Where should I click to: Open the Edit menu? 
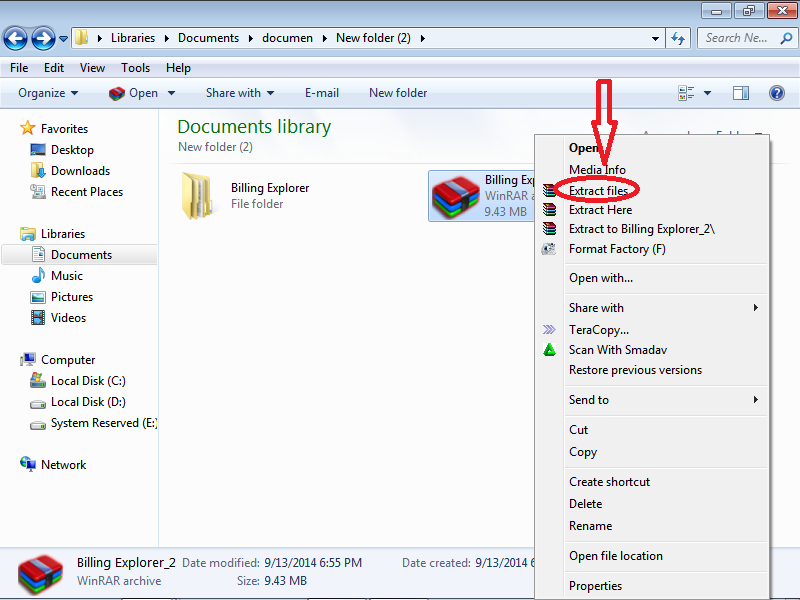[54, 68]
